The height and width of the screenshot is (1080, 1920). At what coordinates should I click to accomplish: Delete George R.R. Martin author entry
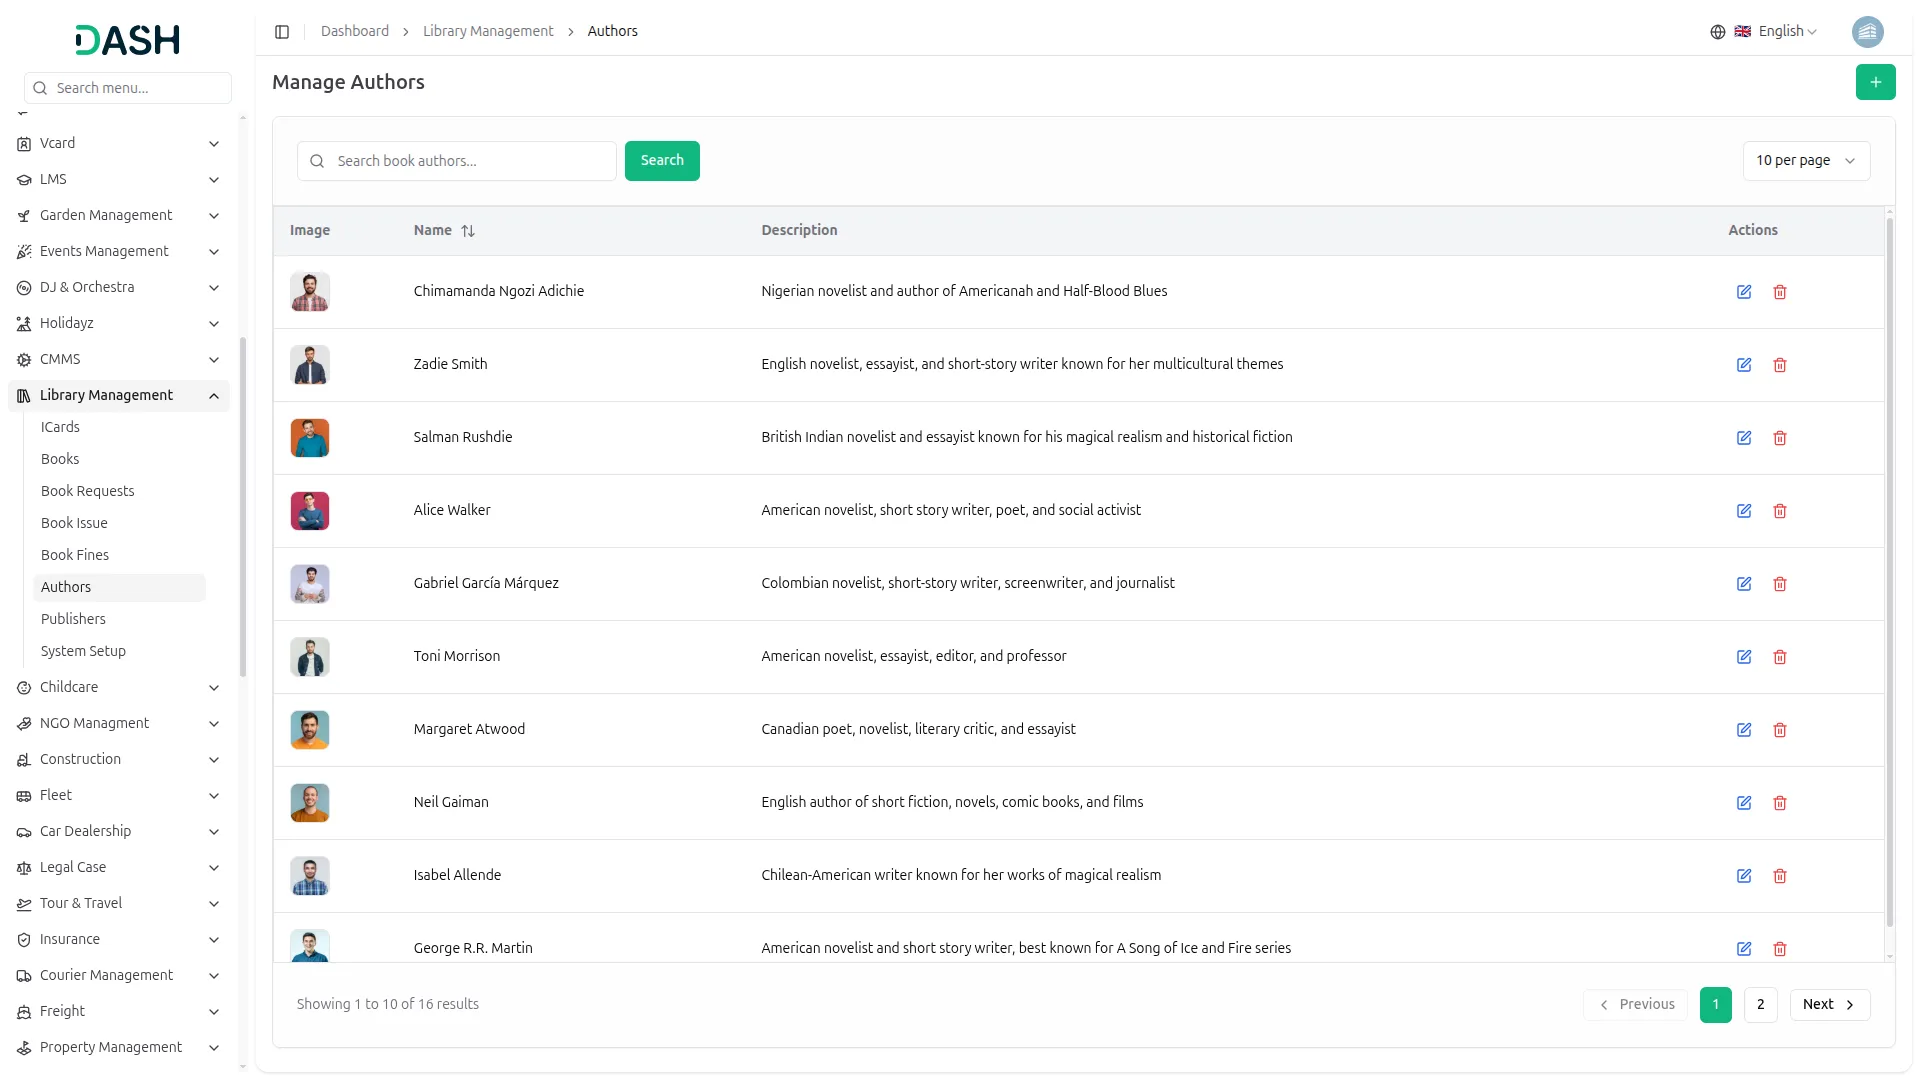[x=1780, y=949]
